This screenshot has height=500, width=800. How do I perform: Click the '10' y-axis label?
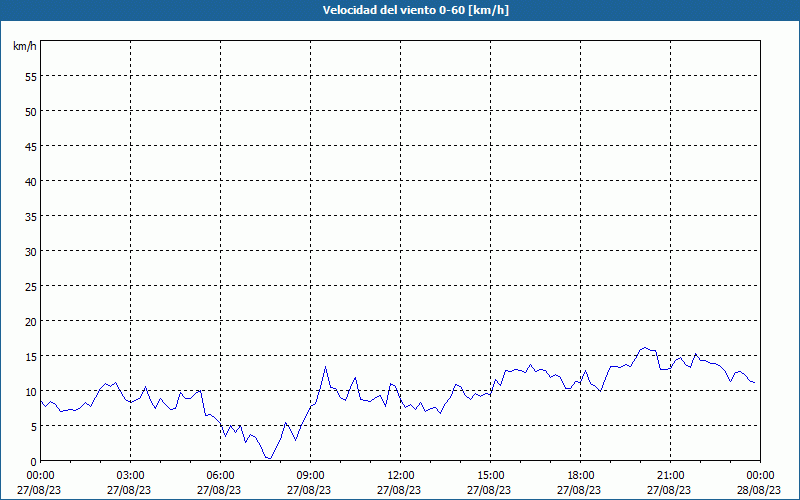pos(31,394)
